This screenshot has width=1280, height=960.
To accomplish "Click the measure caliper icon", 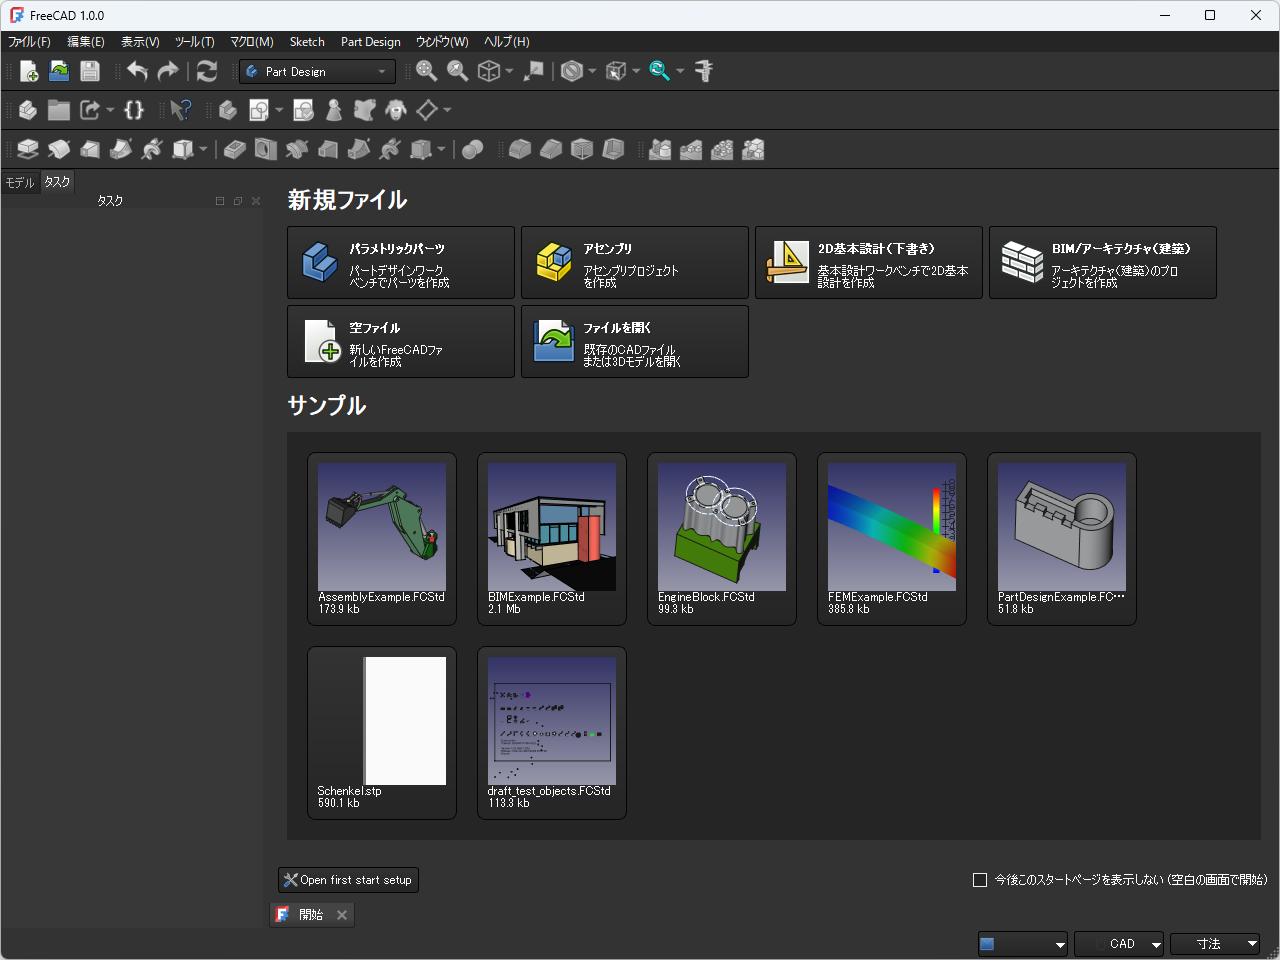I will [x=704, y=71].
